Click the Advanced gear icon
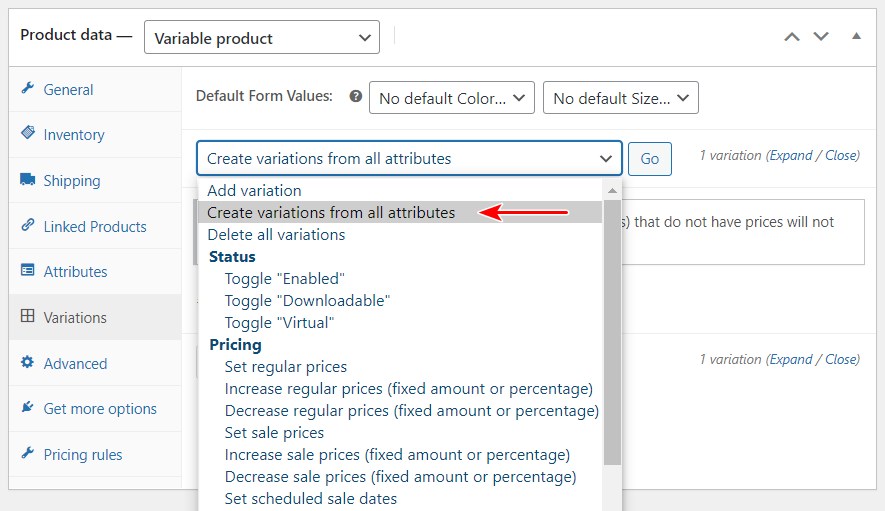This screenshot has width=885, height=511. pyautogui.click(x=28, y=362)
